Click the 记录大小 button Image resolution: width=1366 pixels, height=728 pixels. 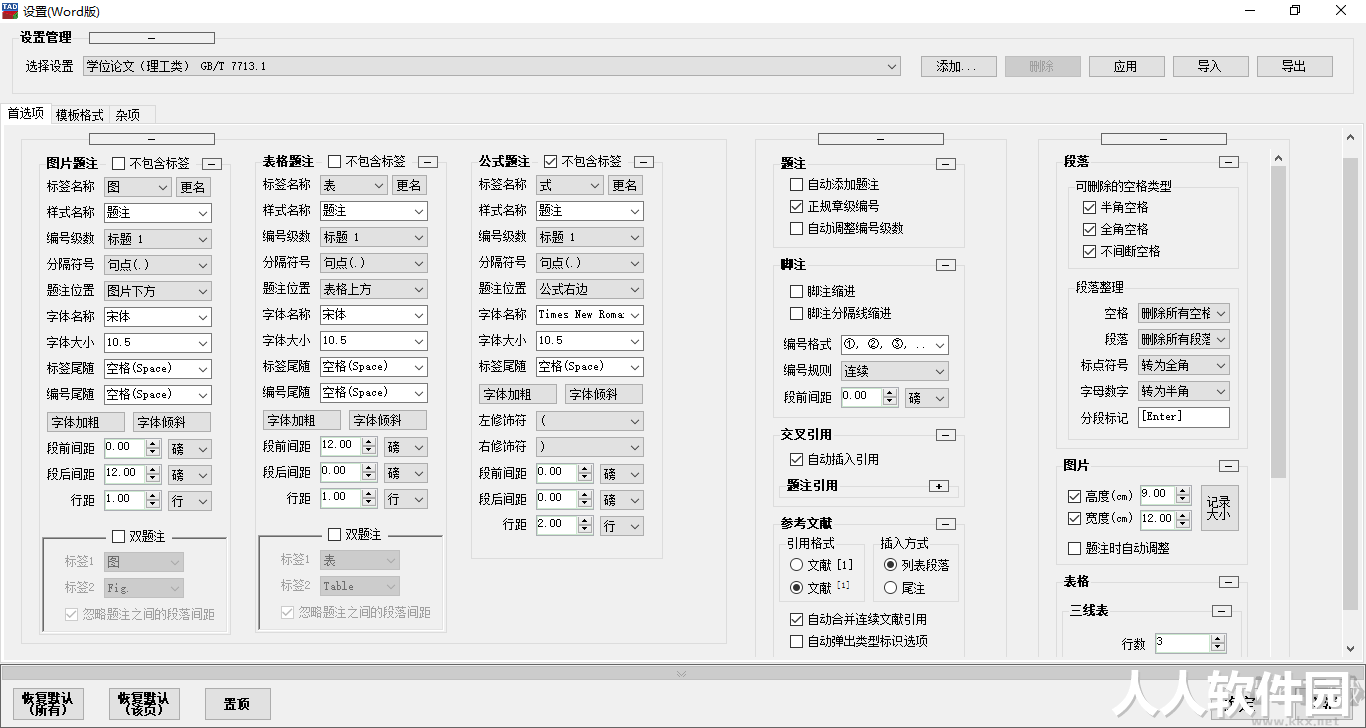tap(1219, 508)
